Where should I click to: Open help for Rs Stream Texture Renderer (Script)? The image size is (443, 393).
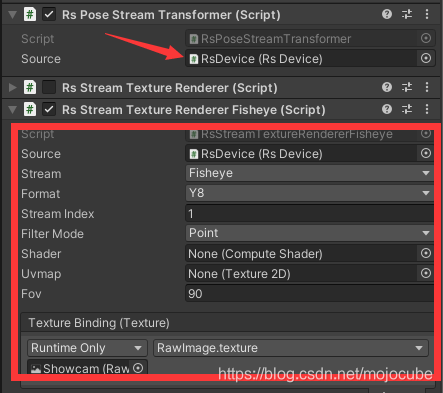point(387,87)
